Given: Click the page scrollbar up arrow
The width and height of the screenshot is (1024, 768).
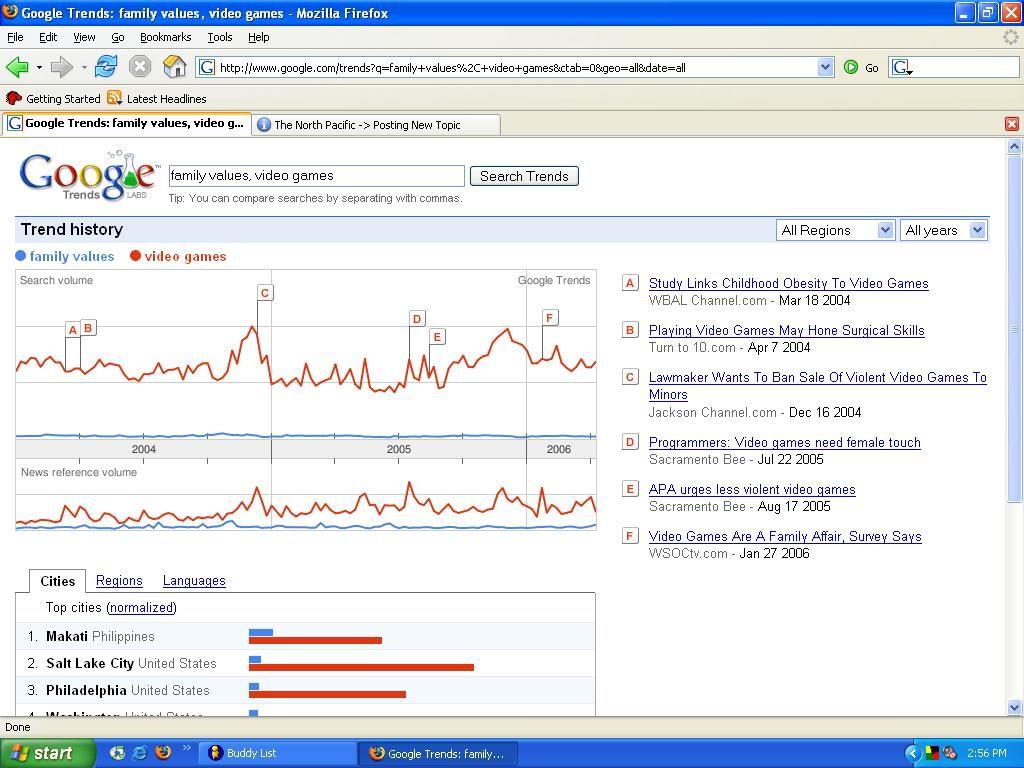Looking at the screenshot, I should [1014, 146].
